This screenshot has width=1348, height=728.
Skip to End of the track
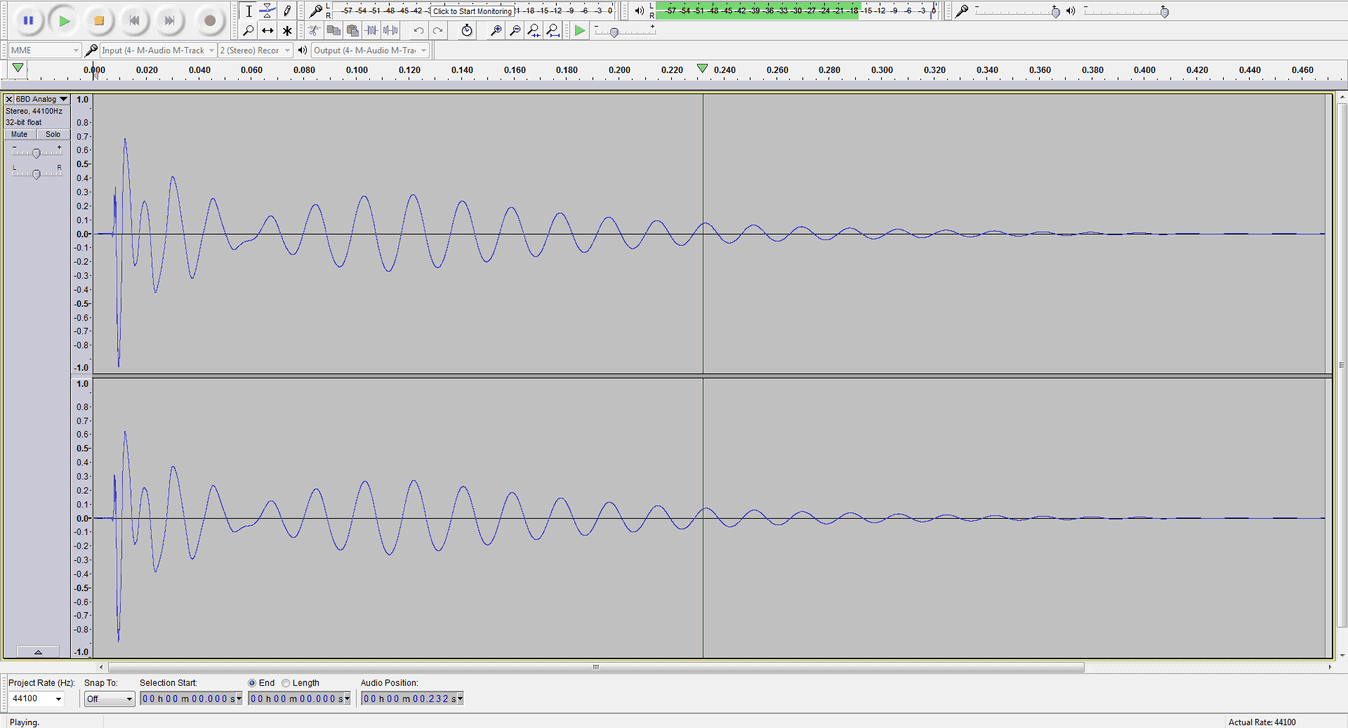(x=170, y=20)
